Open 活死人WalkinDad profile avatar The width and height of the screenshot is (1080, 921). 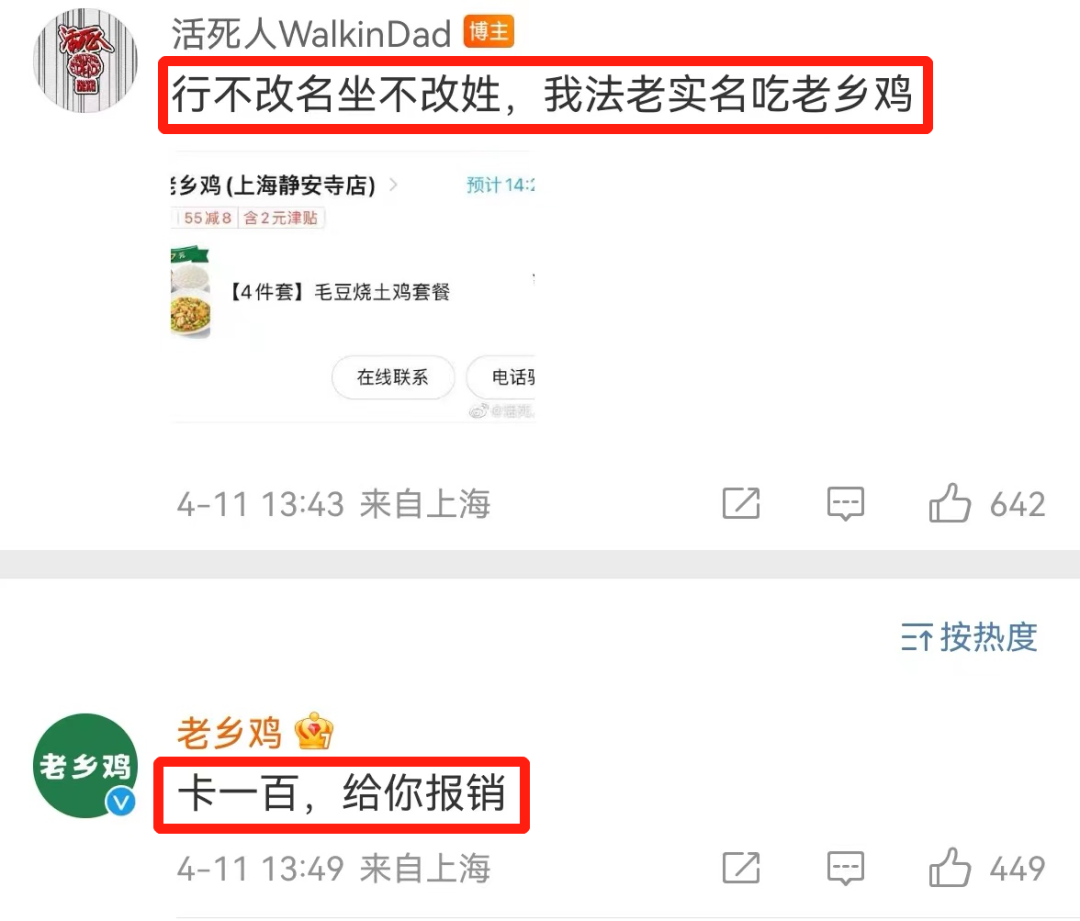click(x=85, y=61)
